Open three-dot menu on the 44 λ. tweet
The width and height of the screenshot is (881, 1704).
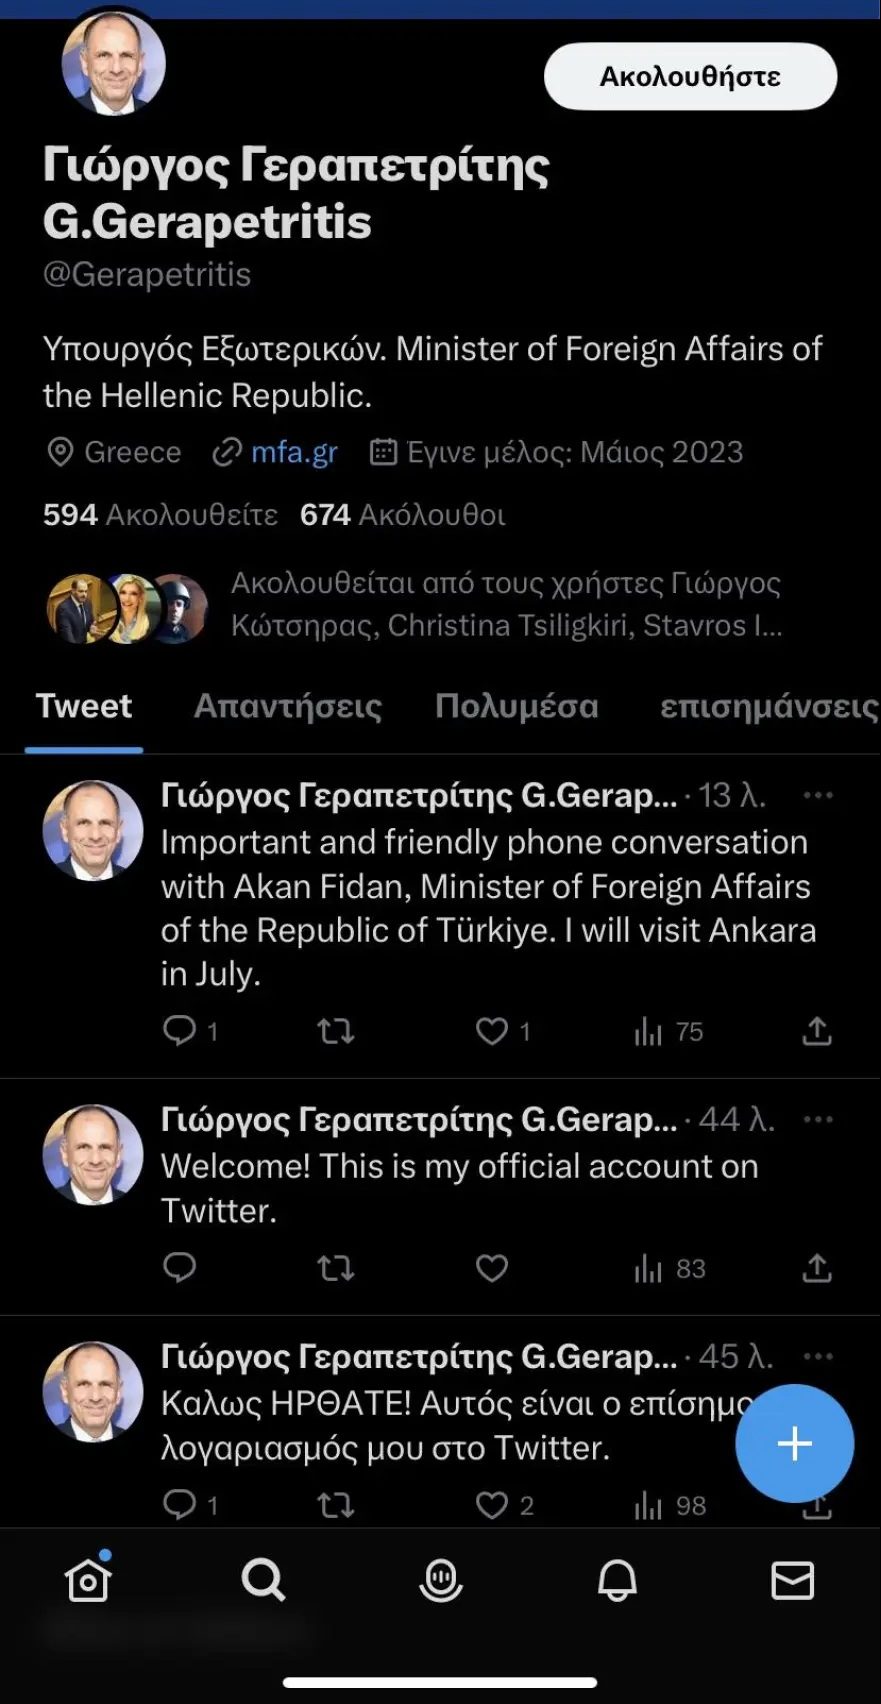[818, 1119]
